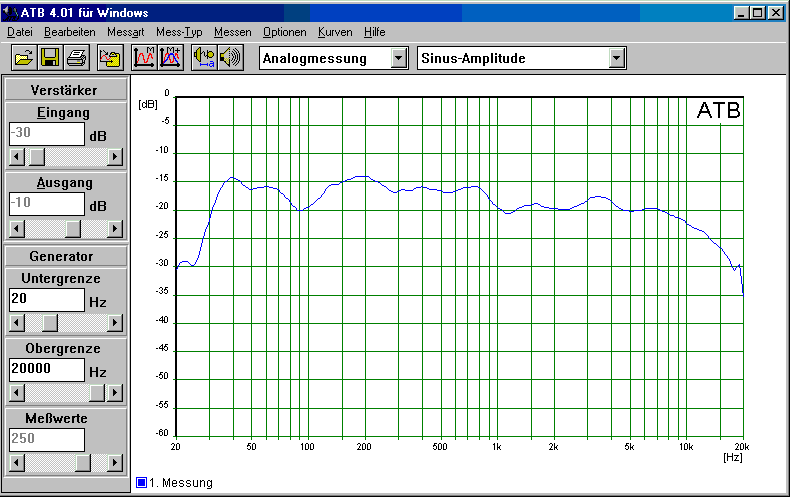Click the Untergrenze frequency input field
Image resolution: width=790 pixels, height=497 pixels.
46,299
